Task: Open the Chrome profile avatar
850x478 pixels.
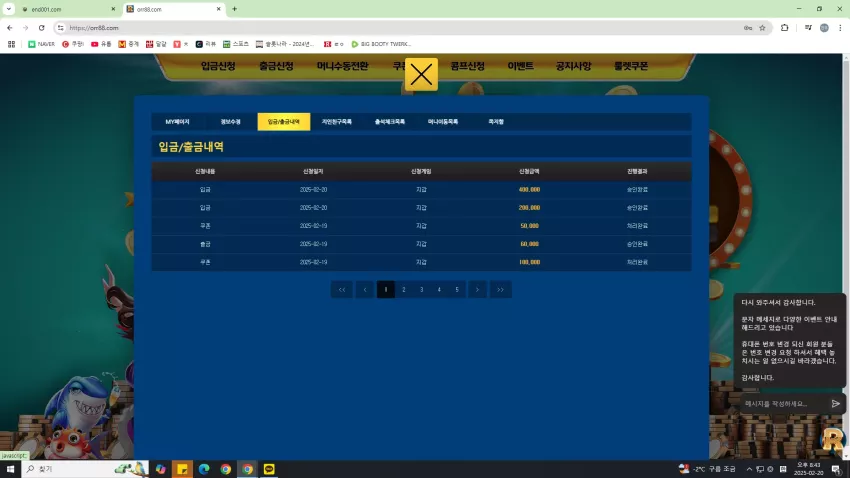Action: point(824,28)
